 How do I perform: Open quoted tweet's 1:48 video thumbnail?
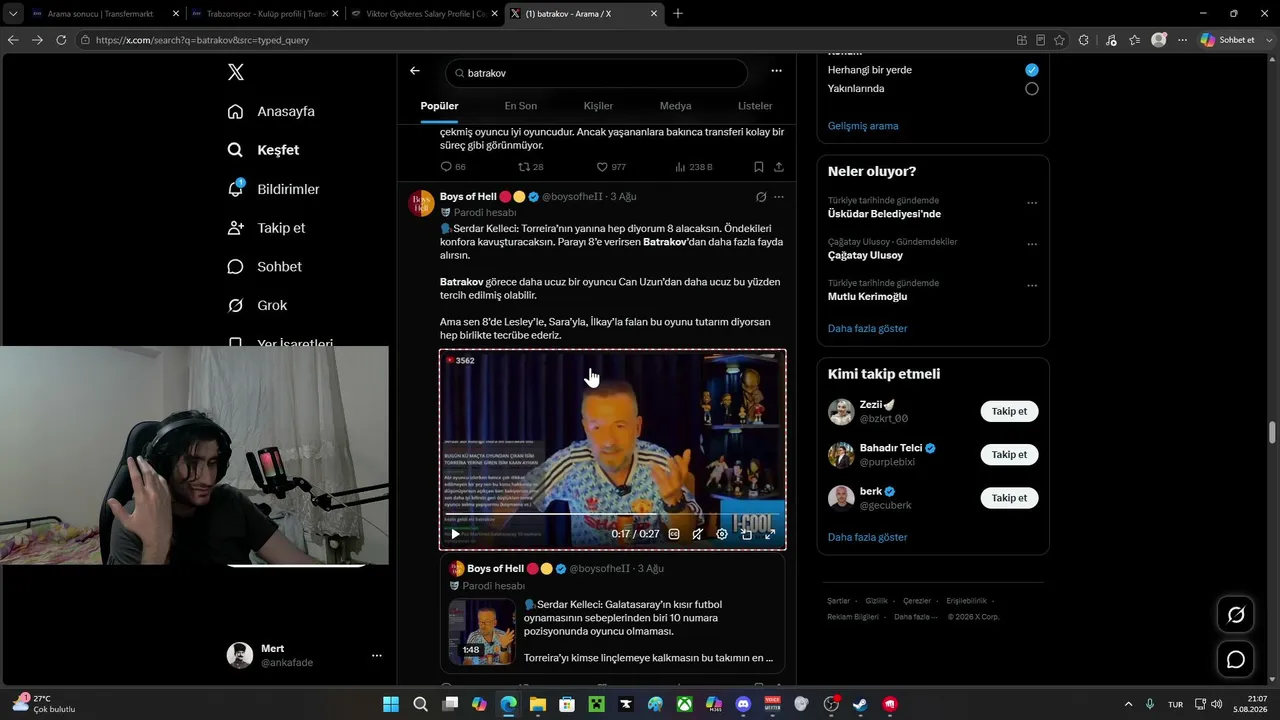pyautogui.click(x=482, y=632)
